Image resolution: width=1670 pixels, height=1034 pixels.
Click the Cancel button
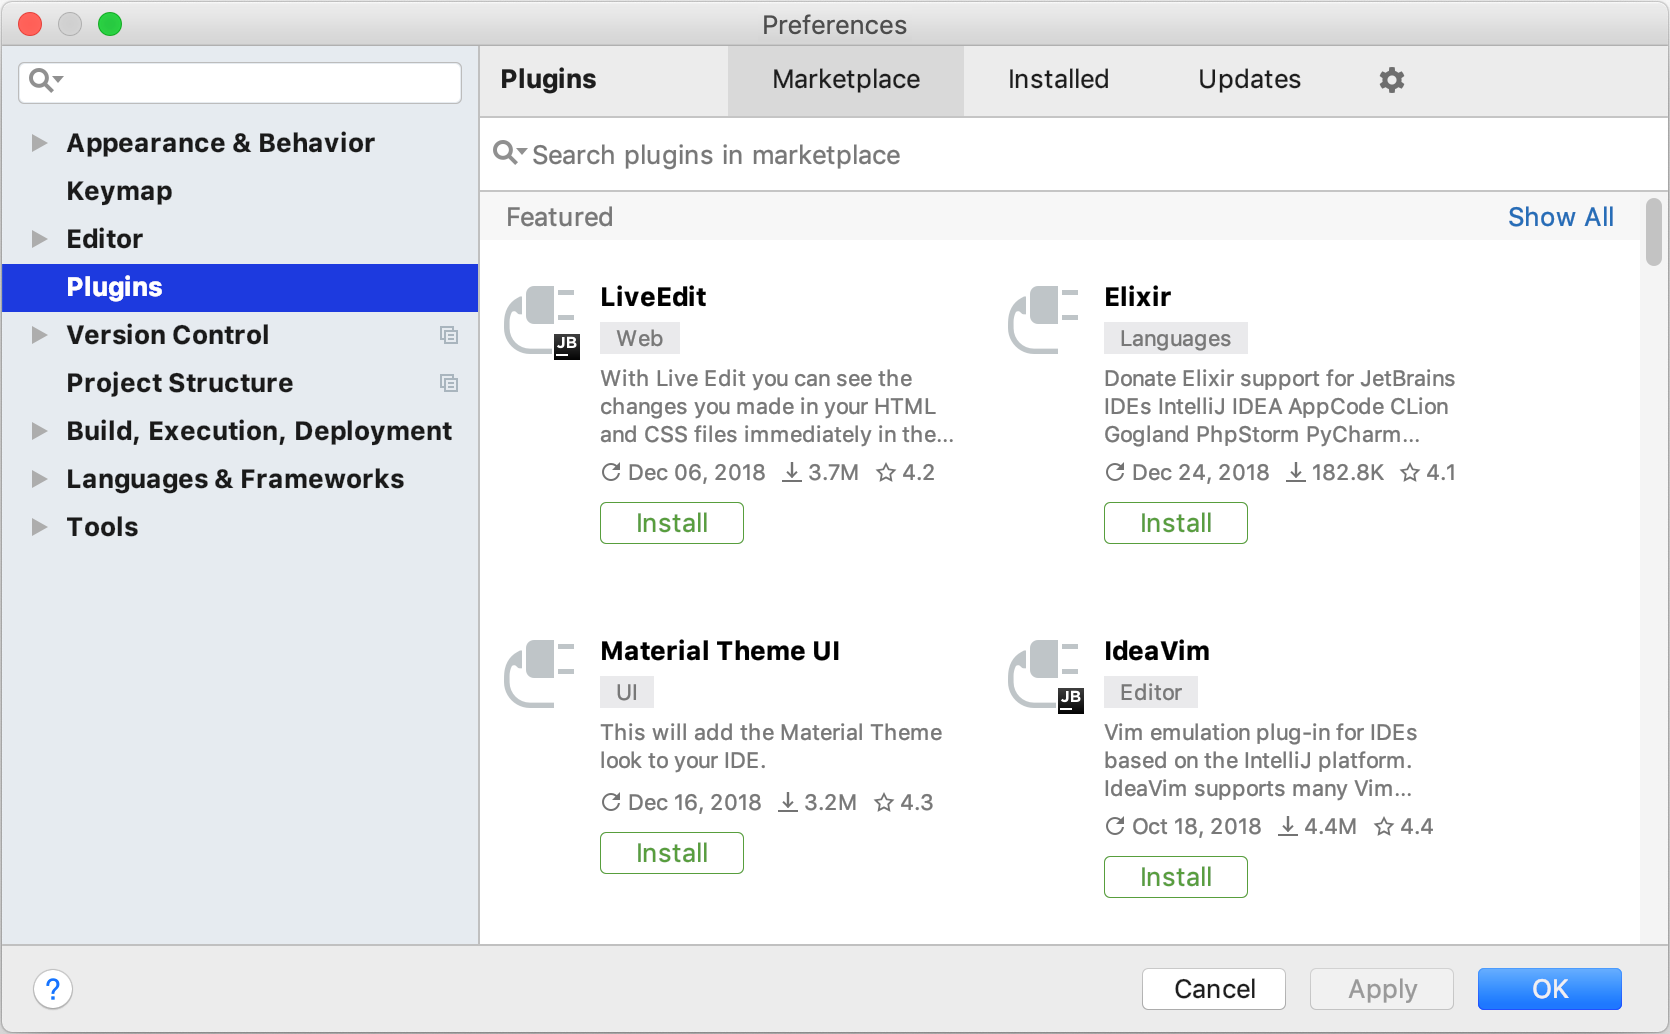pos(1214,989)
